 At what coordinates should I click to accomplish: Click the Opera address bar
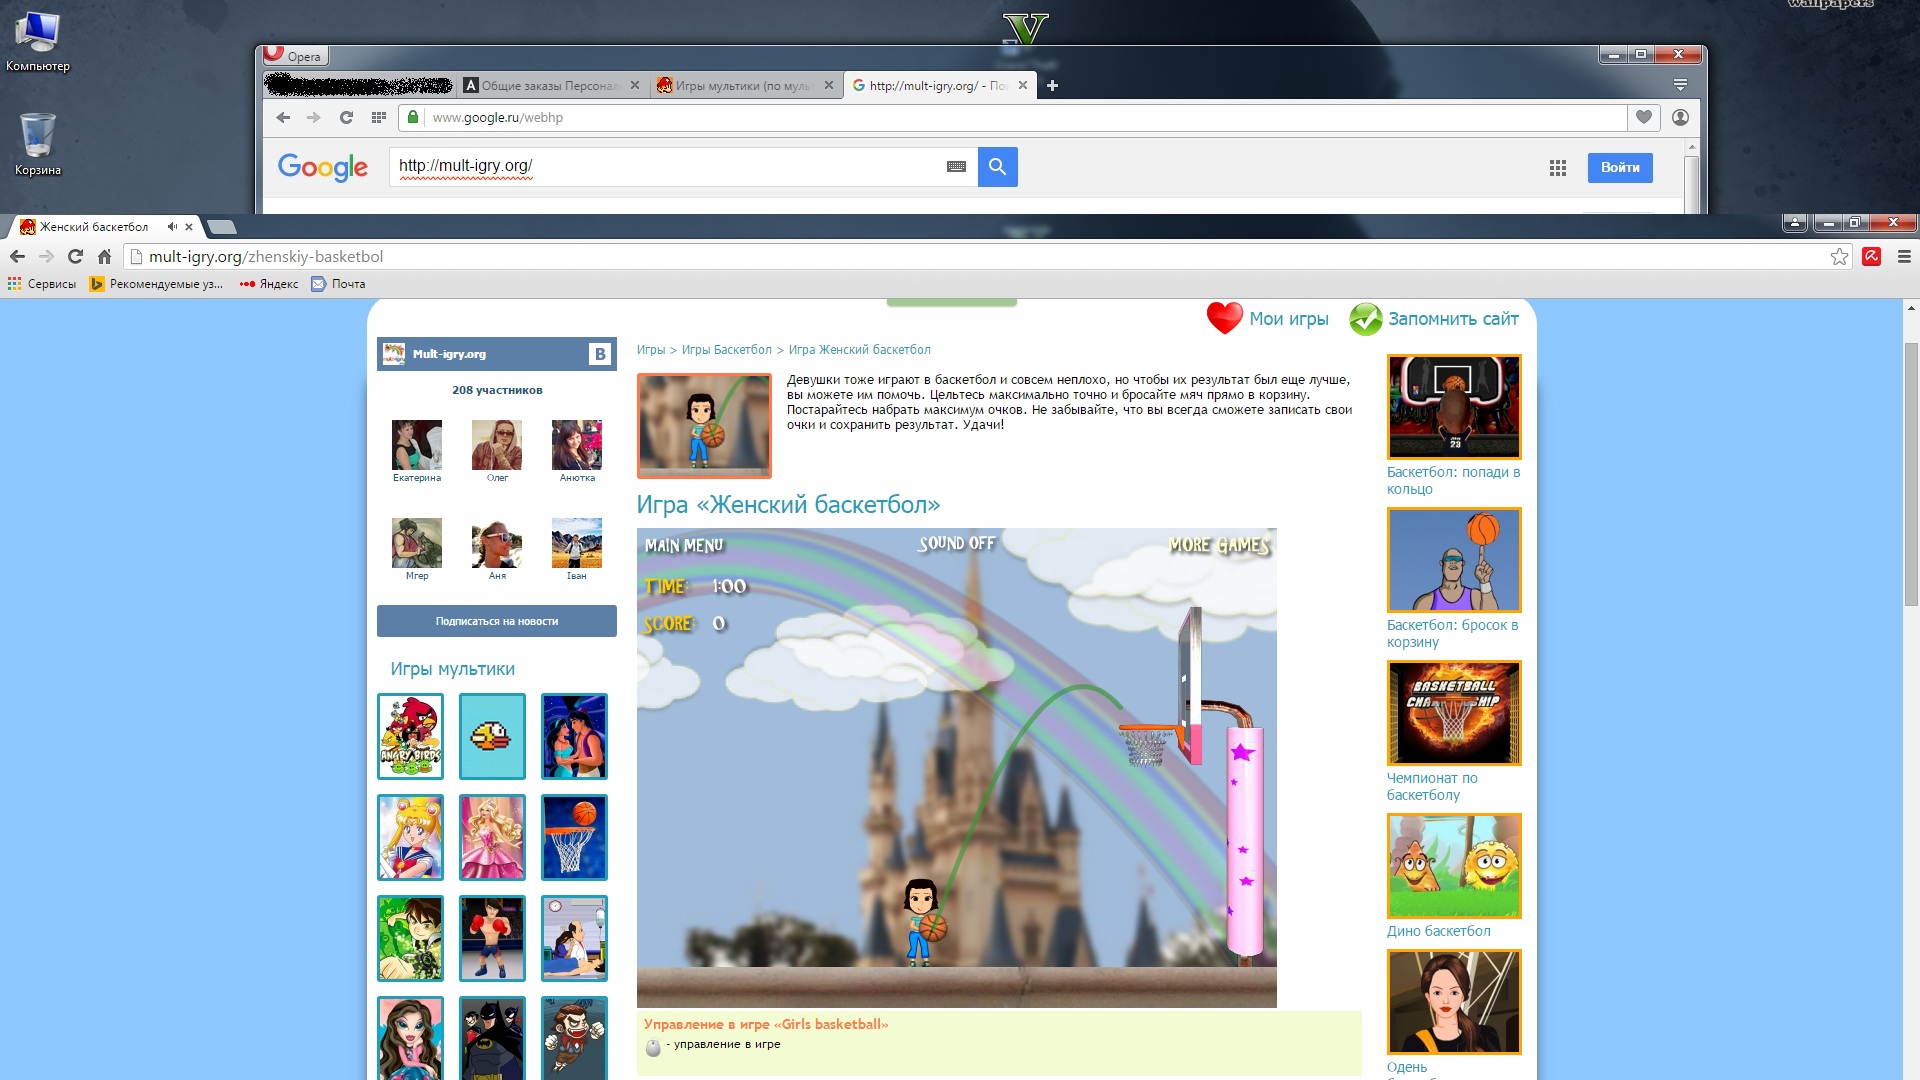pyautogui.click(x=1012, y=118)
